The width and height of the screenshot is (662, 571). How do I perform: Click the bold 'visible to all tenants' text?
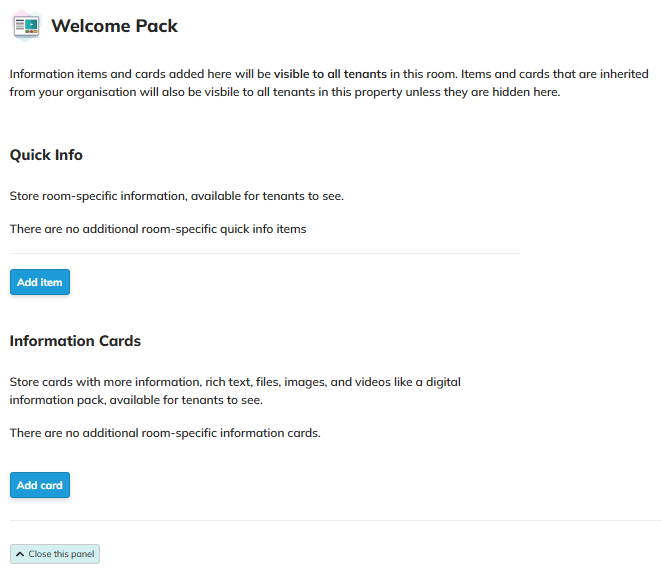click(330, 74)
